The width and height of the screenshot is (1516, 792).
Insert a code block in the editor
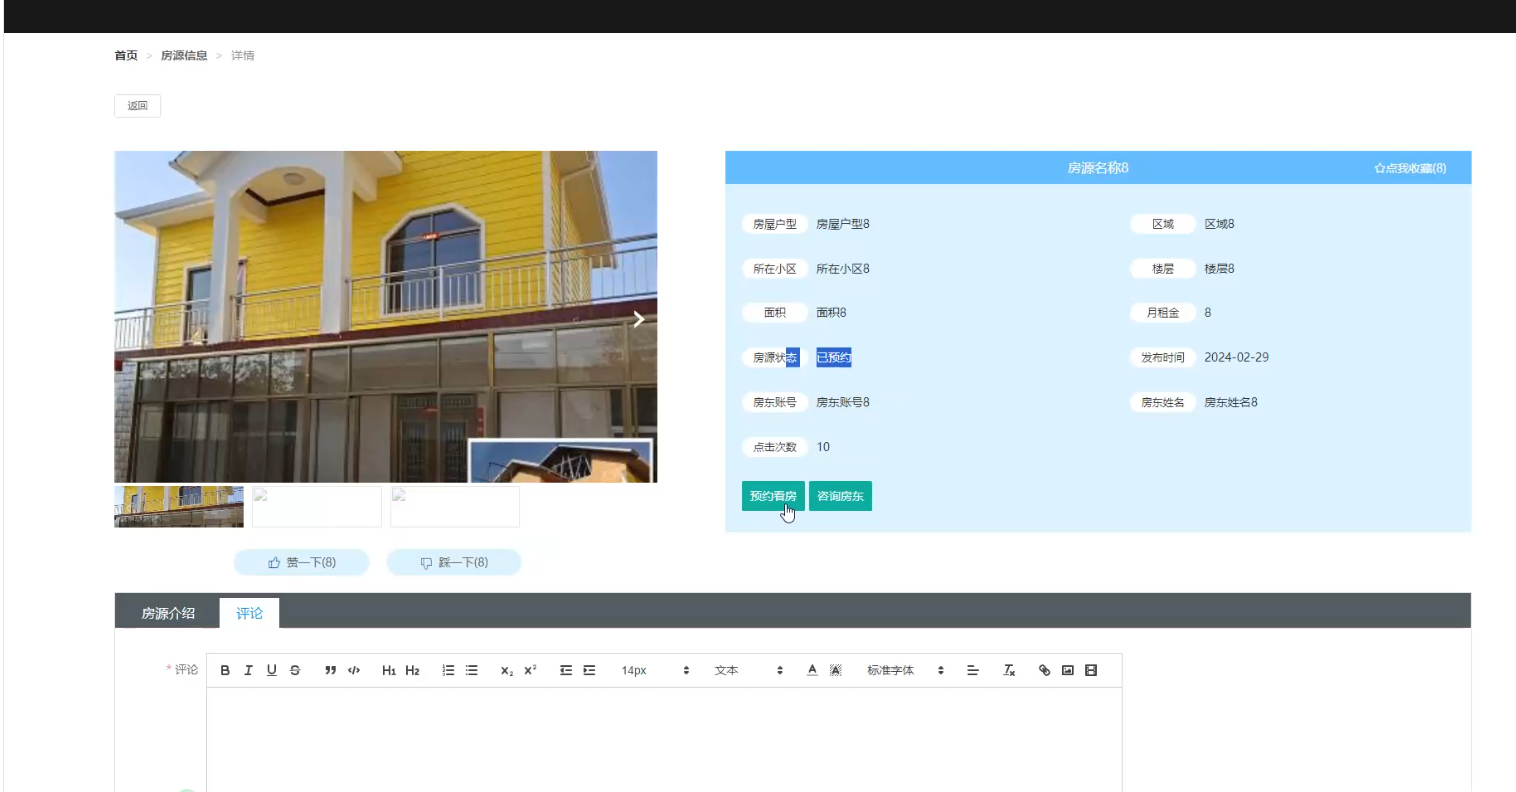(353, 670)
